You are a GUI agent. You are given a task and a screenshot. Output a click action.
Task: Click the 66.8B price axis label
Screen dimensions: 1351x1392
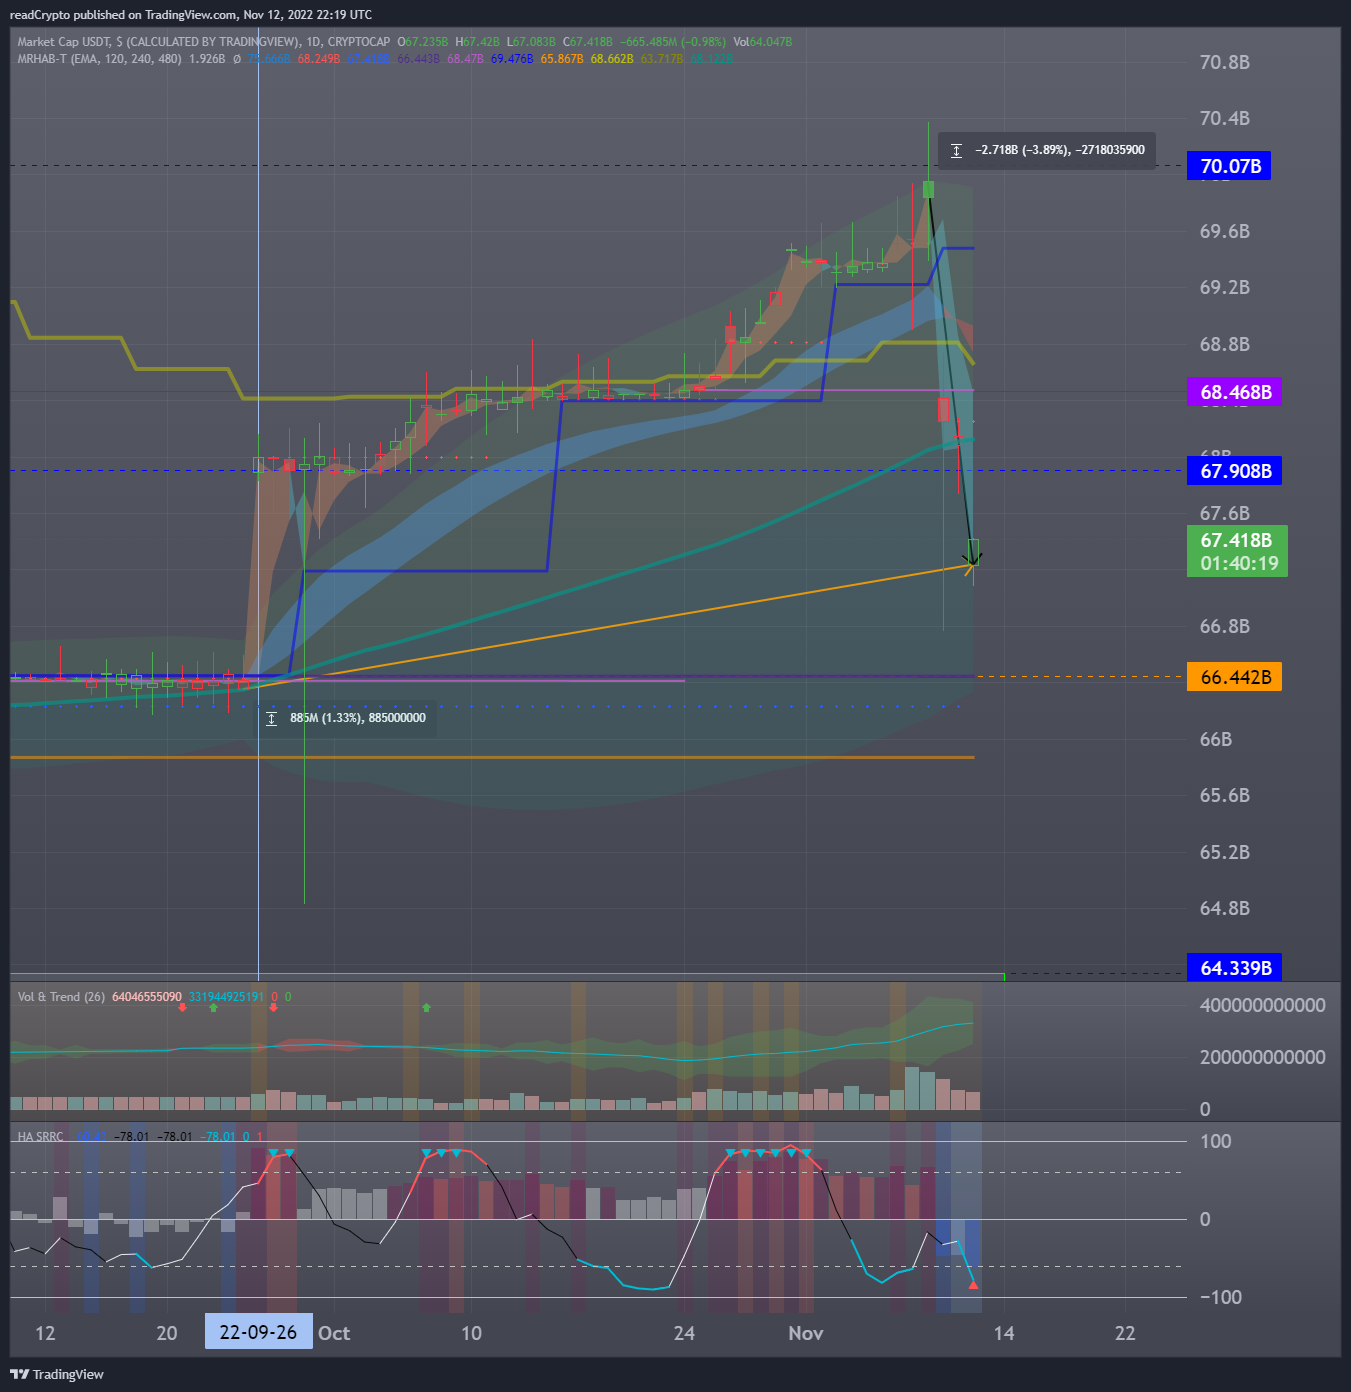coord(1225,626)
